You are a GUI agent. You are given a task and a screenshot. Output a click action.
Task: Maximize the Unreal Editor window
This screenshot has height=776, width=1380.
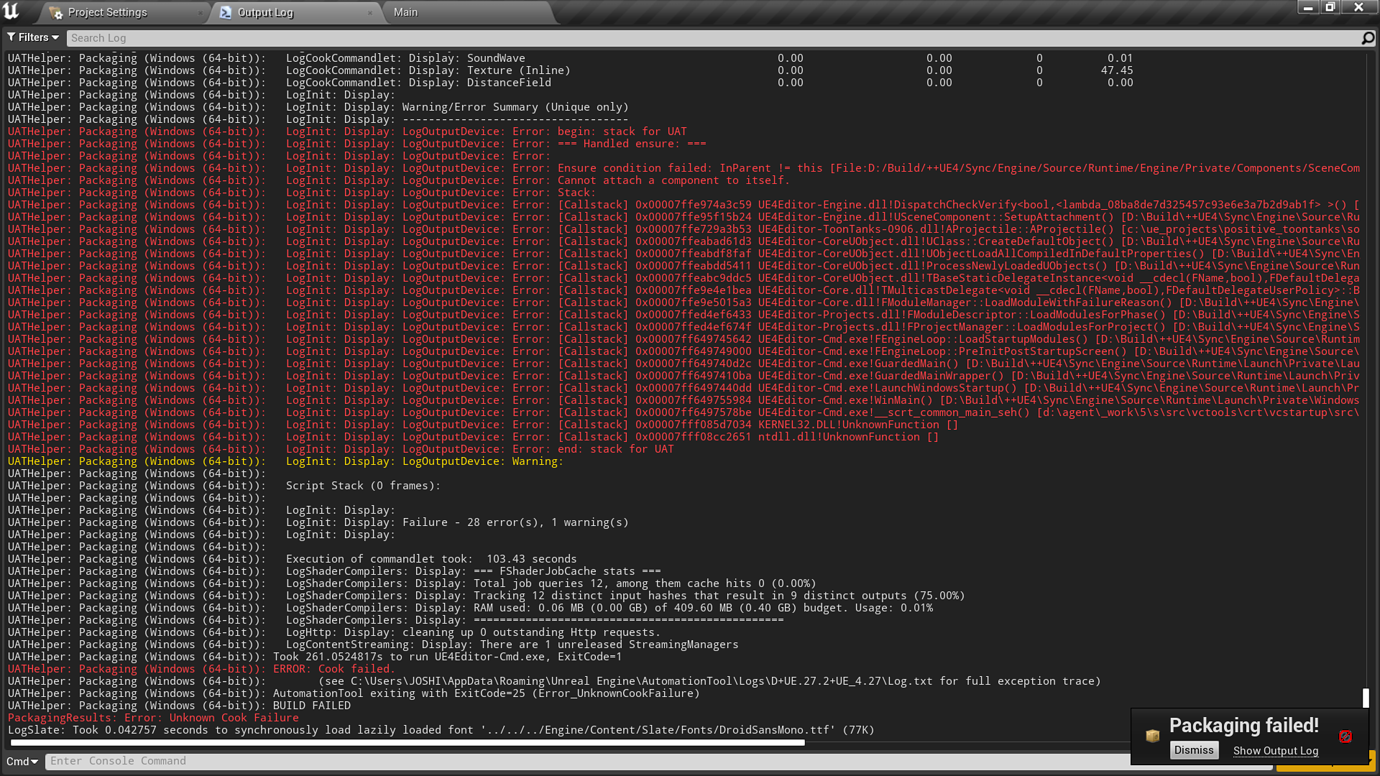pos(1331,8)
